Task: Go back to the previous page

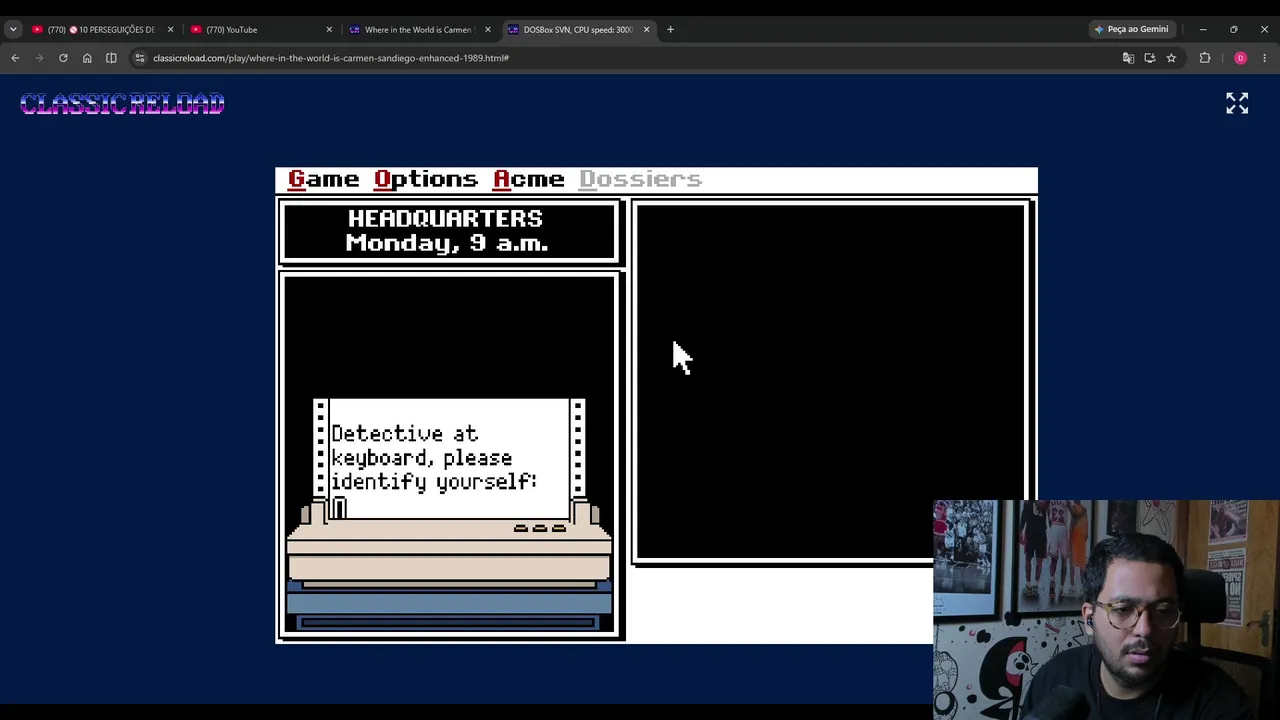Action: [x=15, y=58]
